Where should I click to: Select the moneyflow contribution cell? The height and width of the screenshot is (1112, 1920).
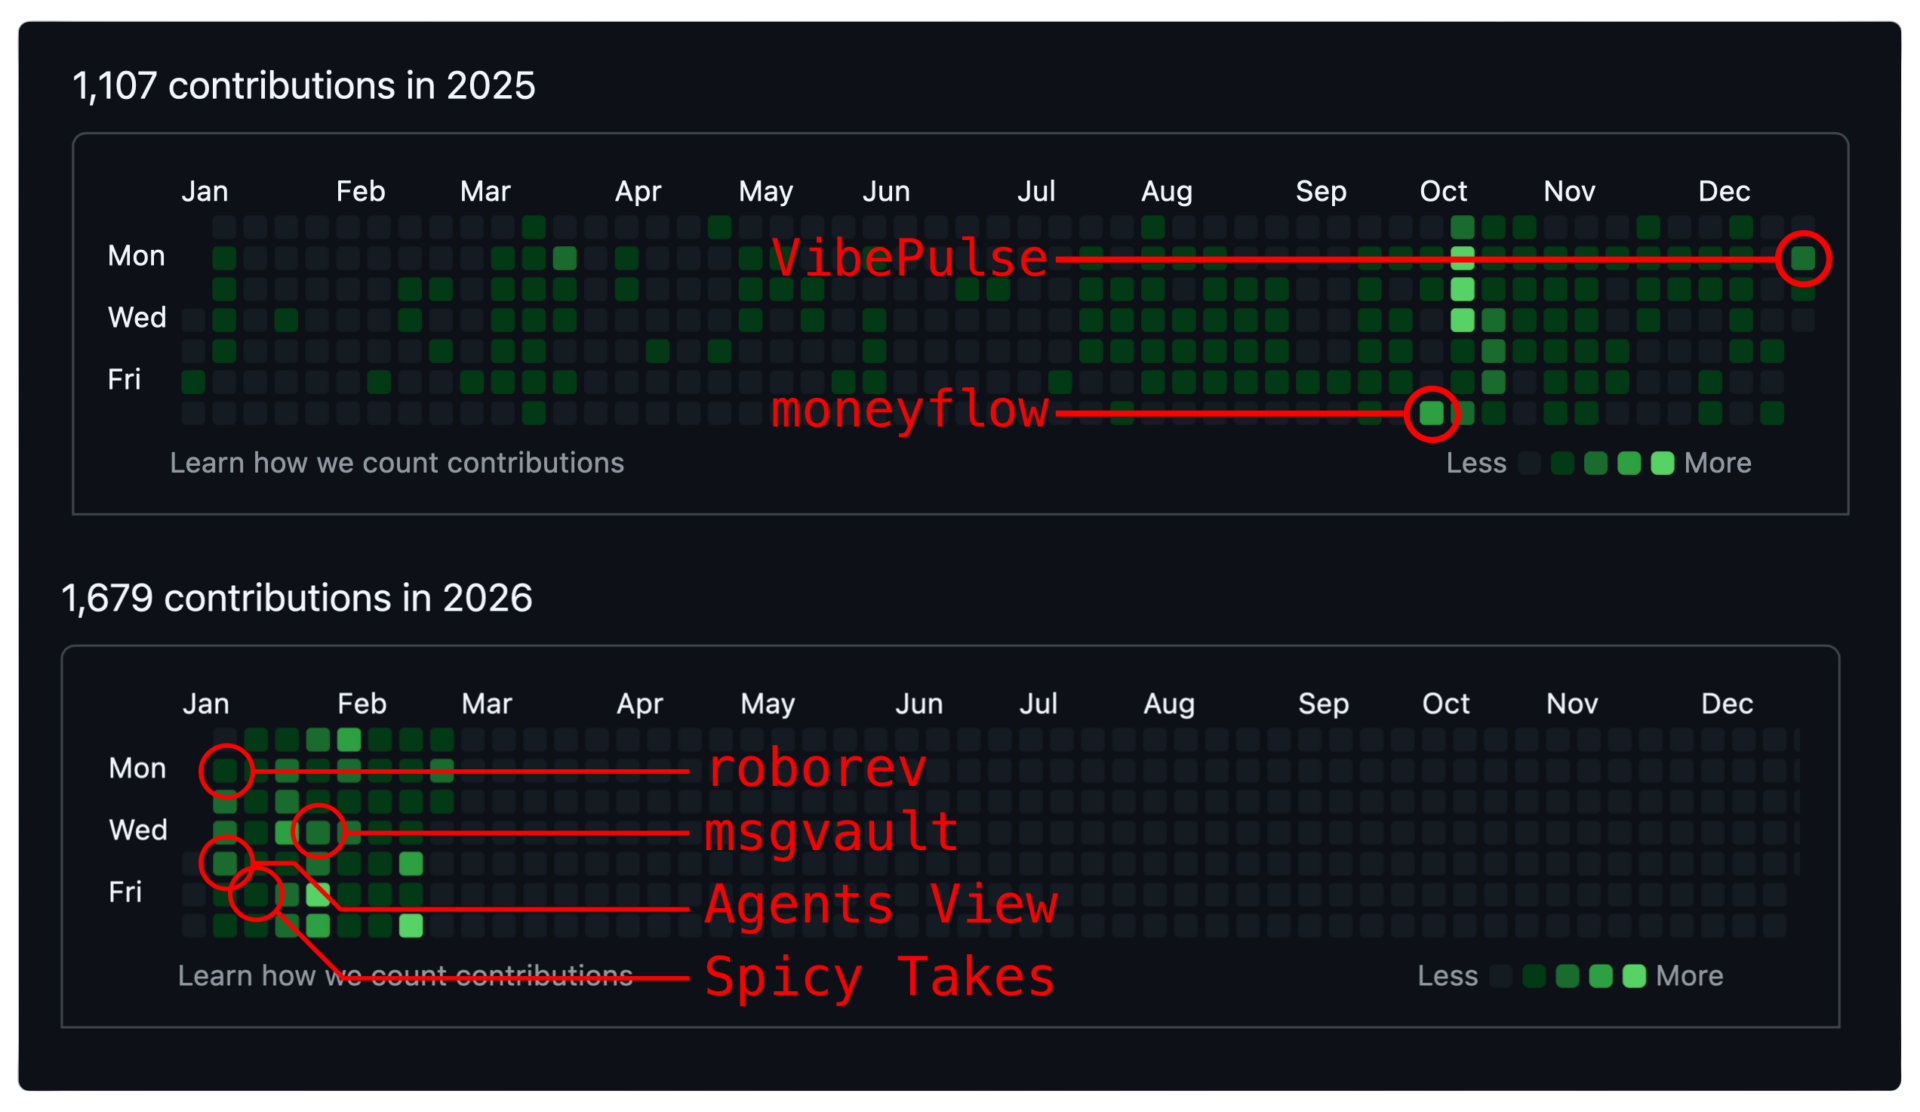(x=1430, y=413)
